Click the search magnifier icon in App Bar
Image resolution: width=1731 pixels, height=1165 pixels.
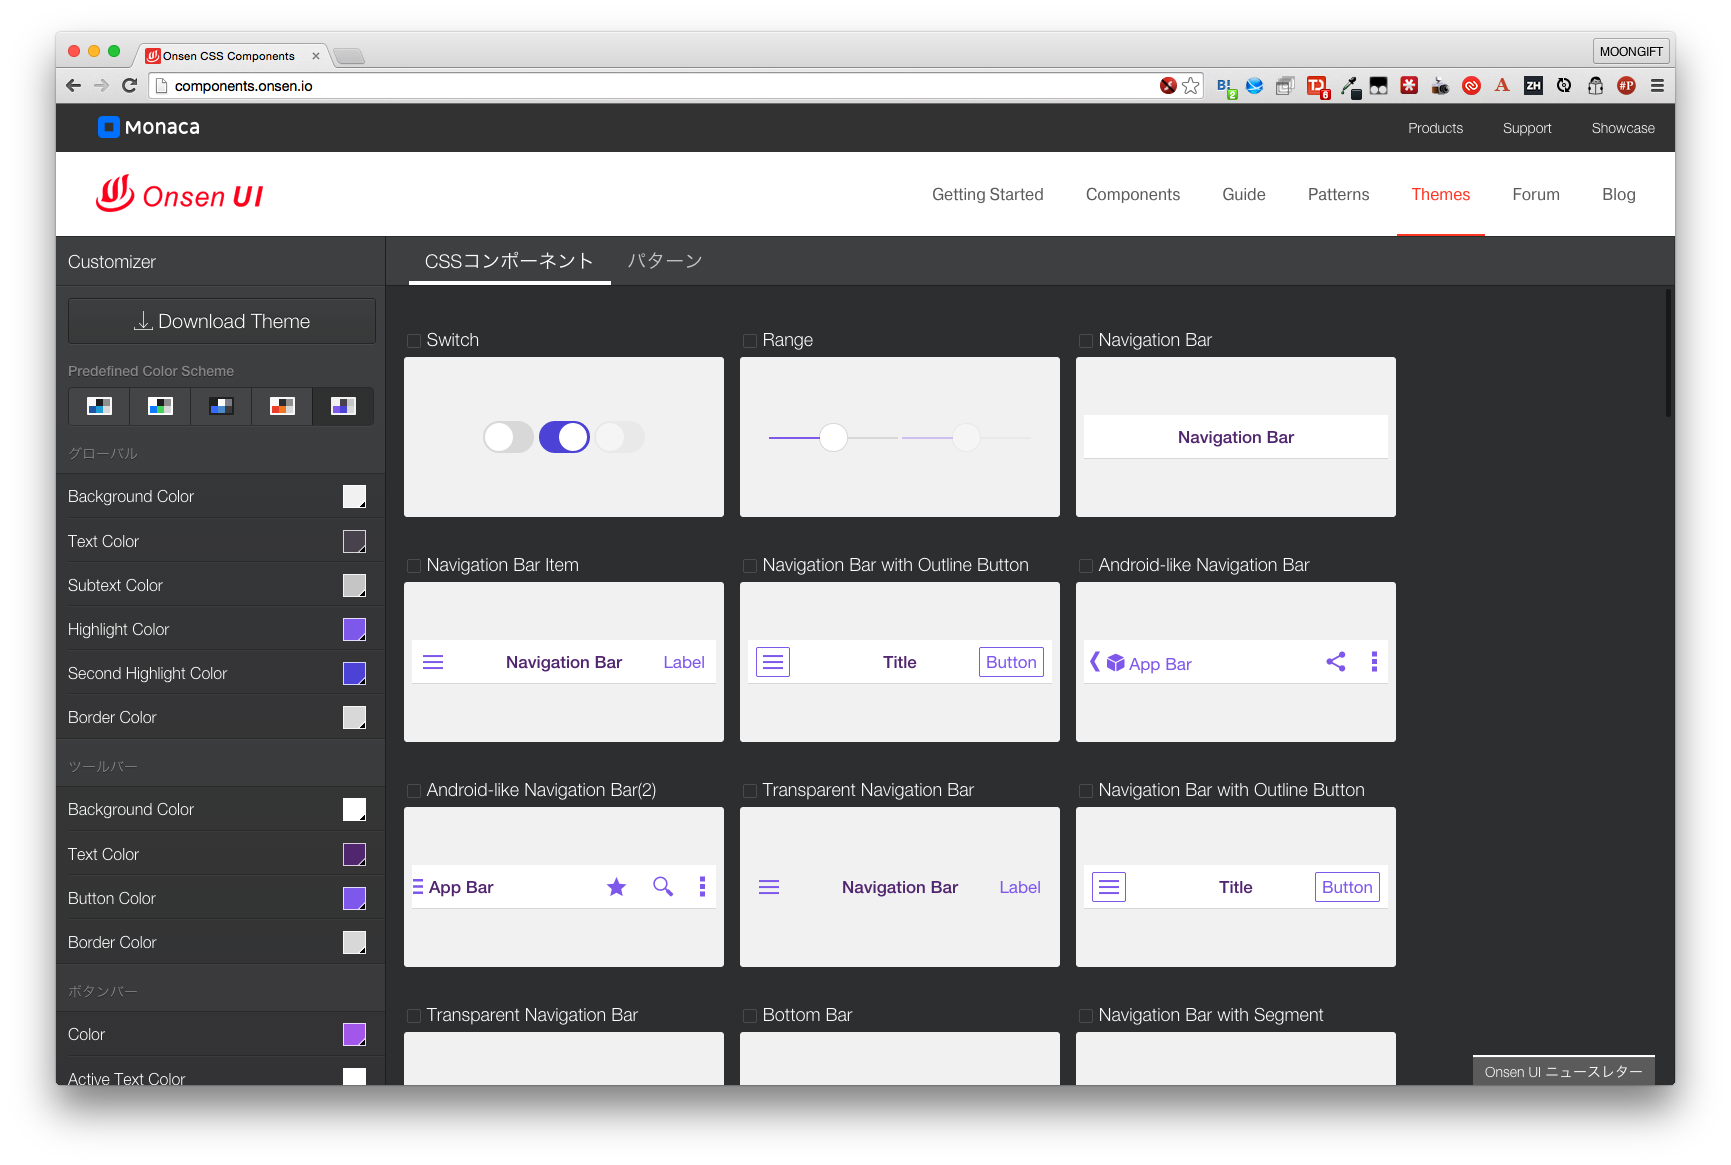pyautogui.click(x=662, y=887)
